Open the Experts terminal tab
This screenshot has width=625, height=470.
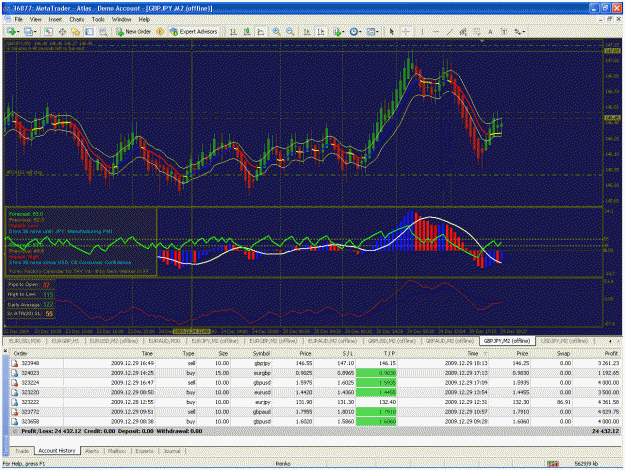coord(144,451)
